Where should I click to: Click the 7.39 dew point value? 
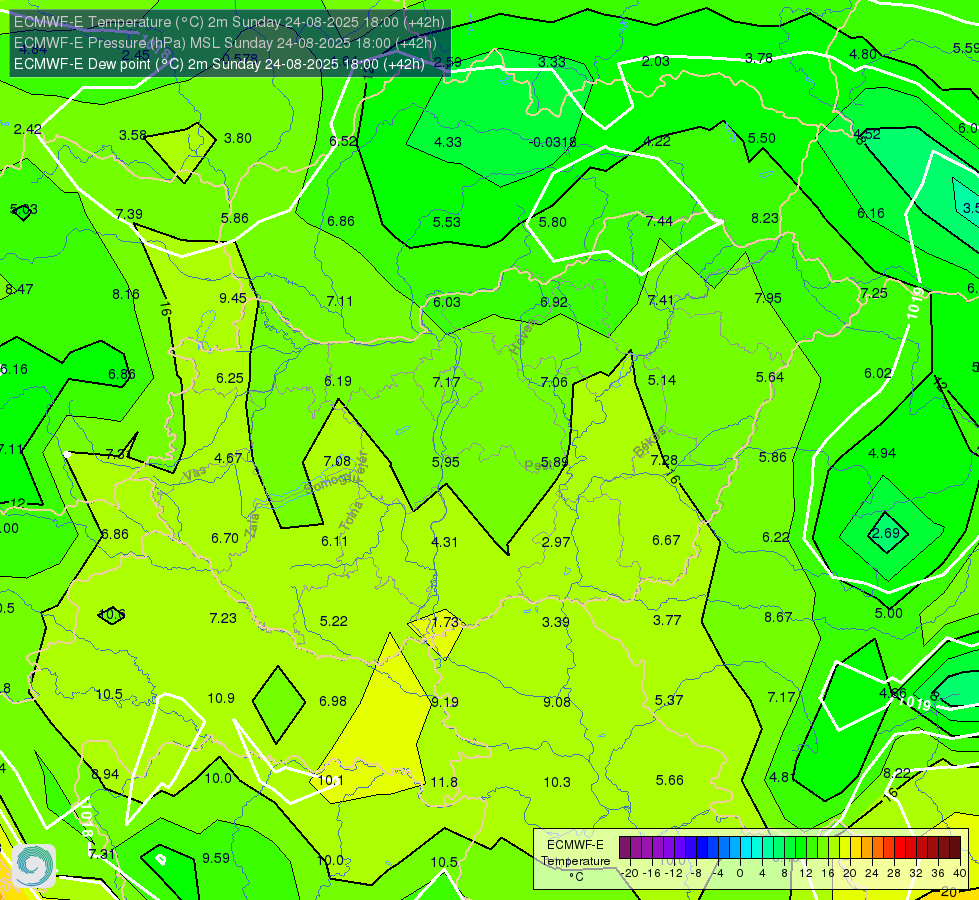tap(129, 214)
